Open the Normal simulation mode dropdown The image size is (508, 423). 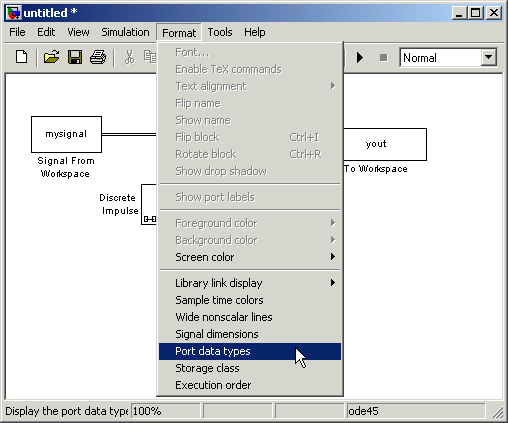488,58
